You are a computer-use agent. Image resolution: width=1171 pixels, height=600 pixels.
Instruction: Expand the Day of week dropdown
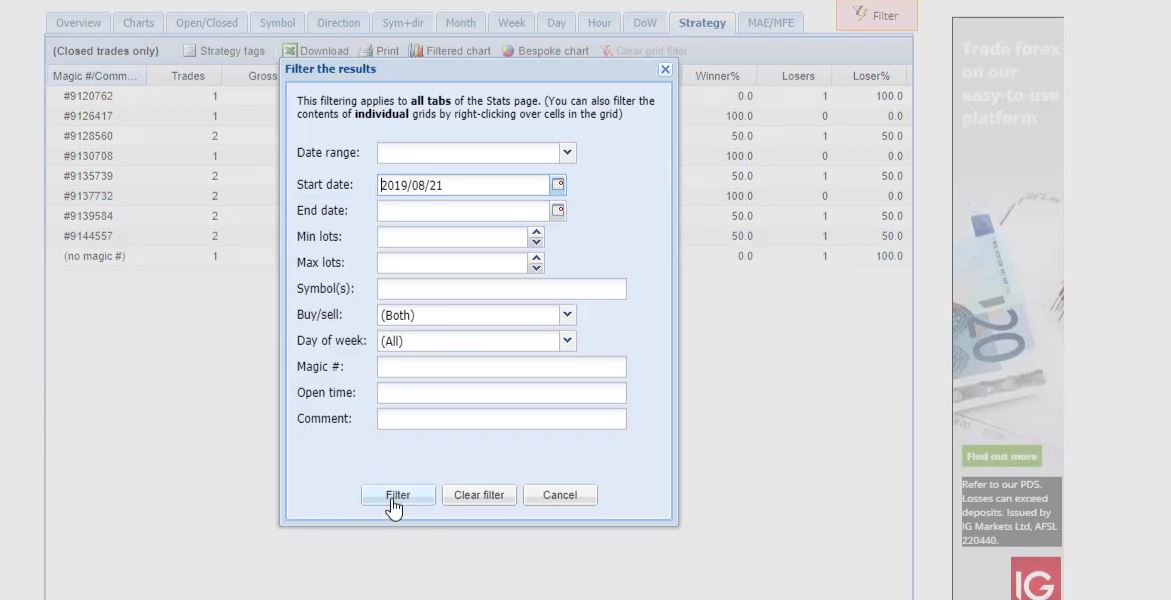coord(567,341)
